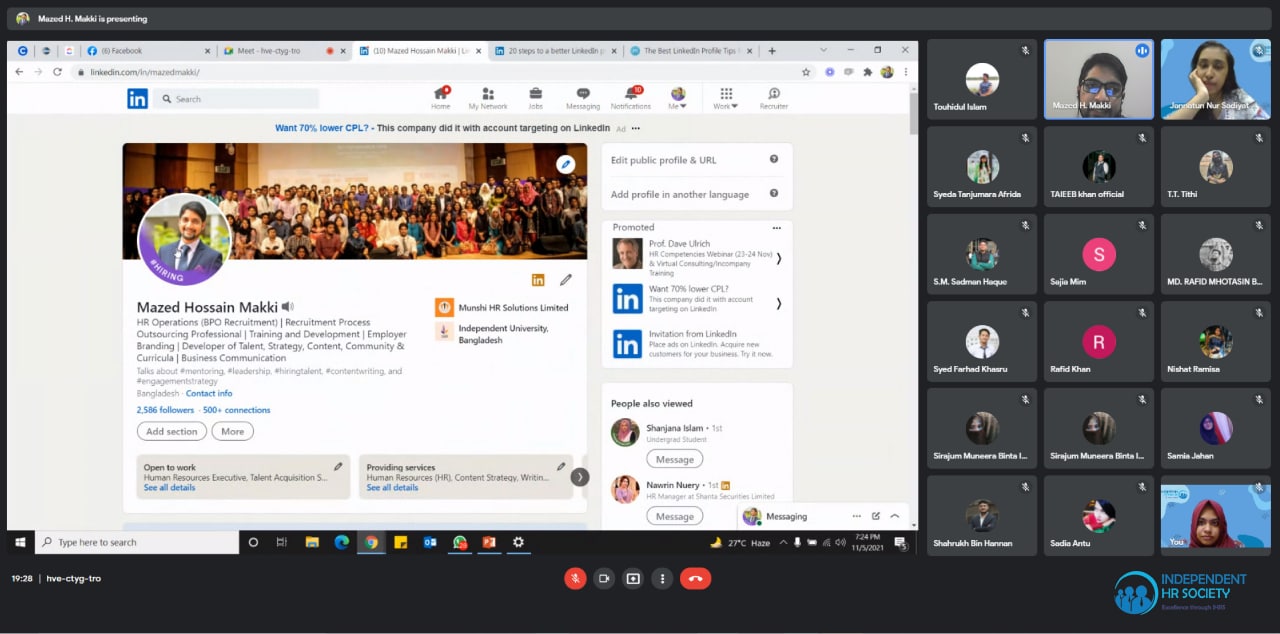Present screen in Google Meet
The image size is (1280, 634).
coord(632,578)
